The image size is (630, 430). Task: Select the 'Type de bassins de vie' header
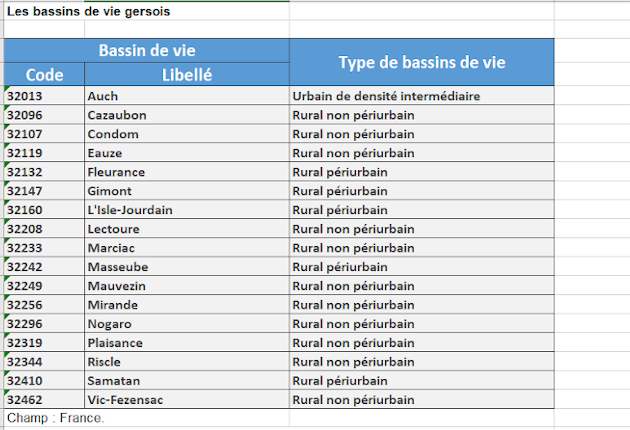[421, 62]
